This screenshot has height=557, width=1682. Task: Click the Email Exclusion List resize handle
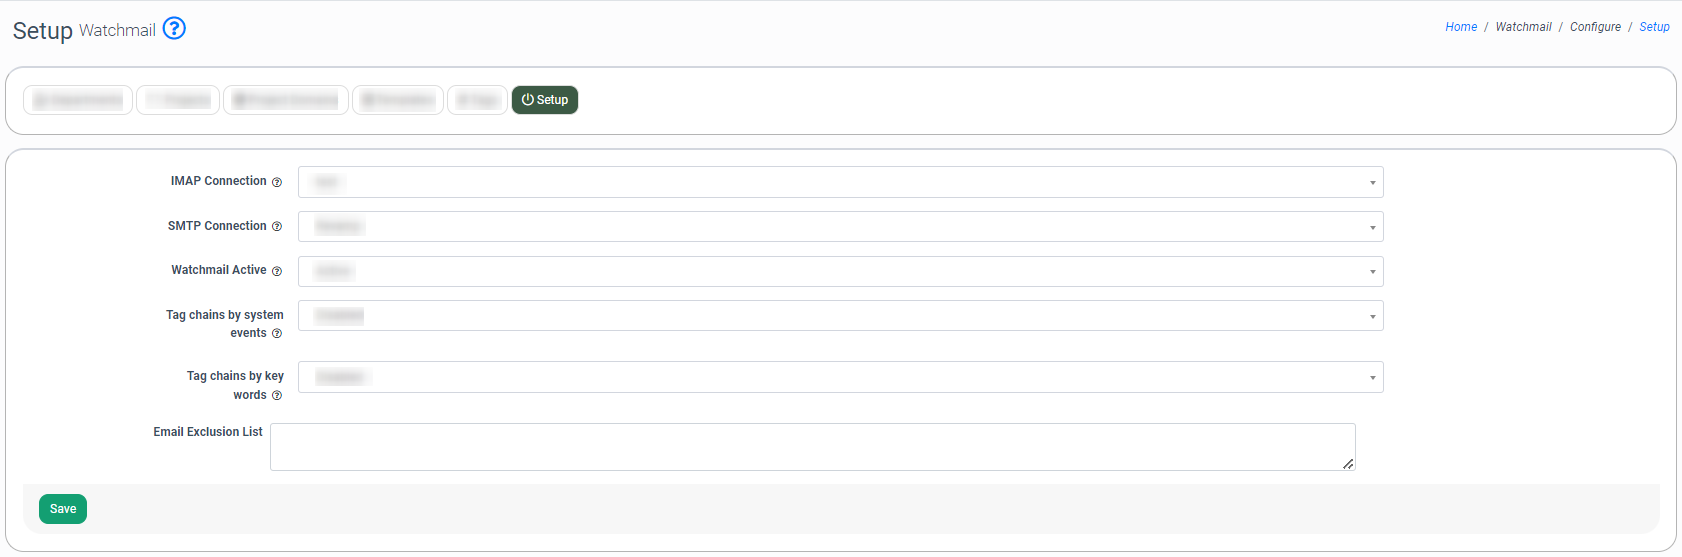1348,464
